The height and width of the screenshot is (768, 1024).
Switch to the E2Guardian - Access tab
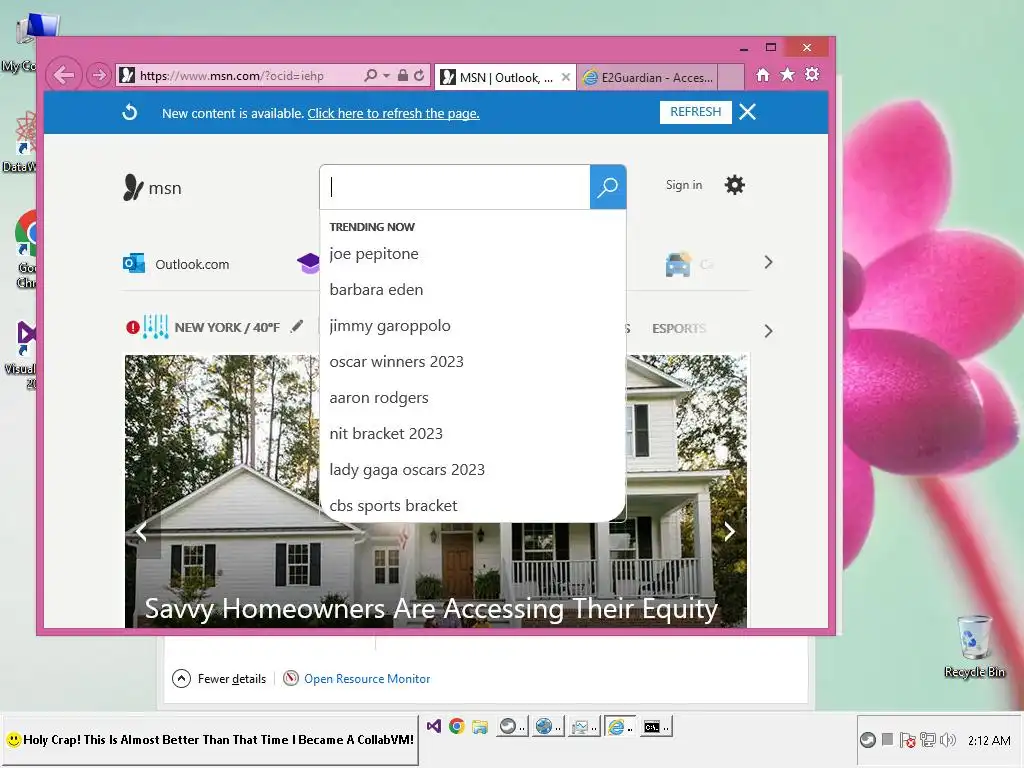point(648,78)
